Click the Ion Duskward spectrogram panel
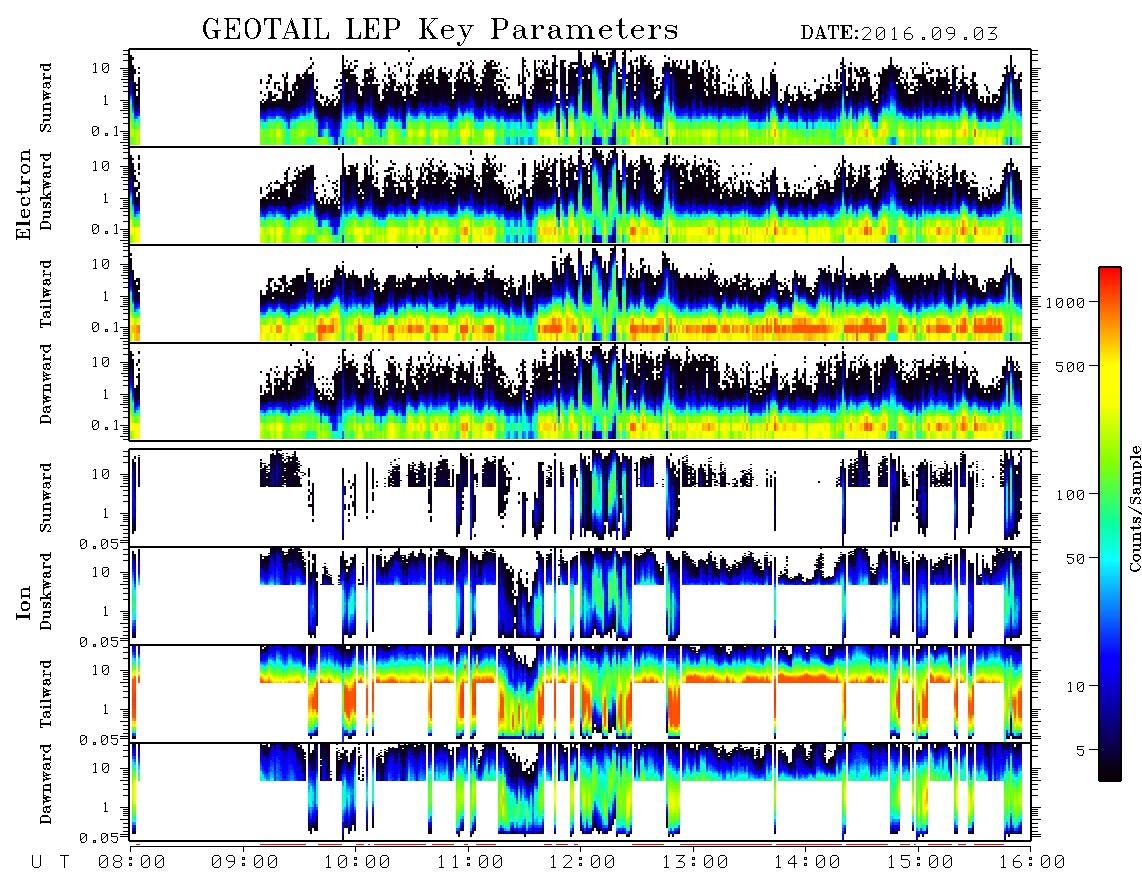 [x=580, y=596]
